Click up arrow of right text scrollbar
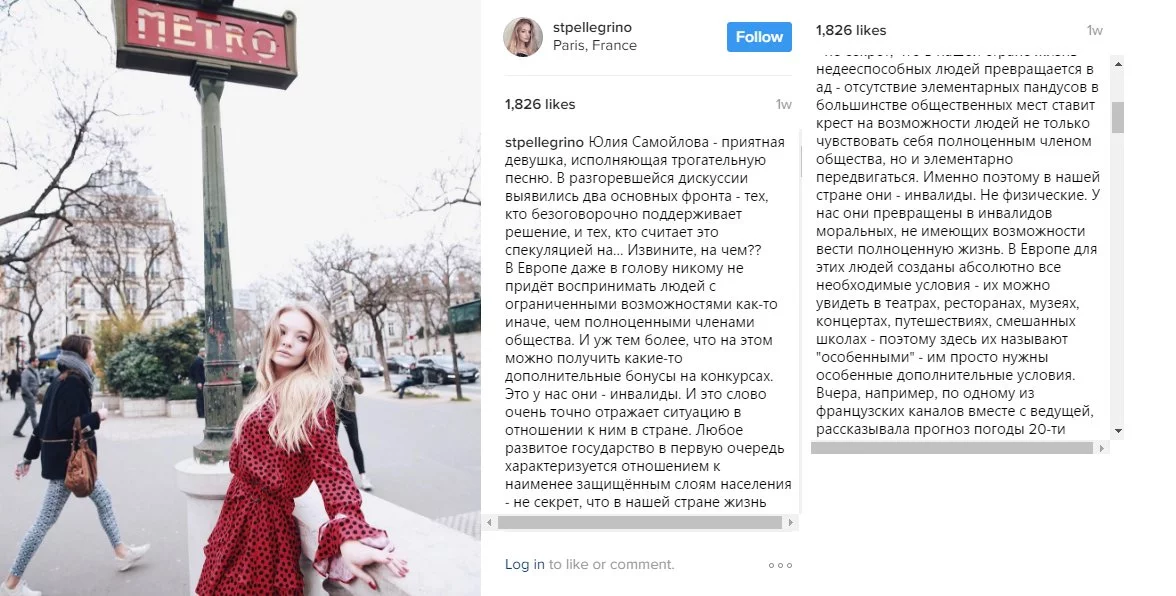This screenshot has width=1176, height=596. (1118, 64)
